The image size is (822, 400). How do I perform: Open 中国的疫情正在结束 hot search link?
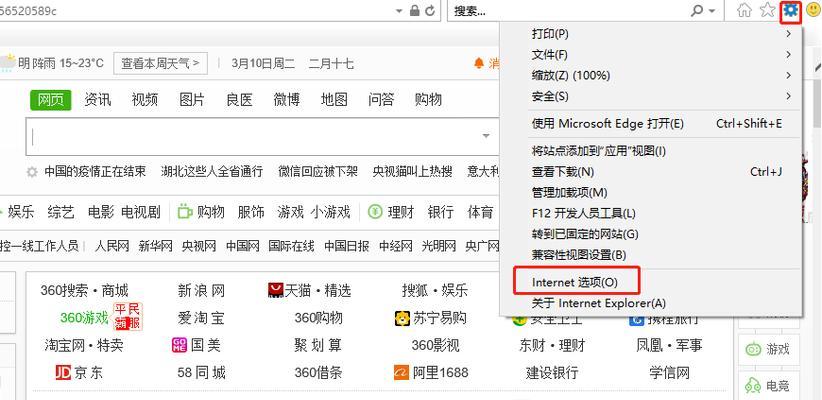[x=95, y=171]
